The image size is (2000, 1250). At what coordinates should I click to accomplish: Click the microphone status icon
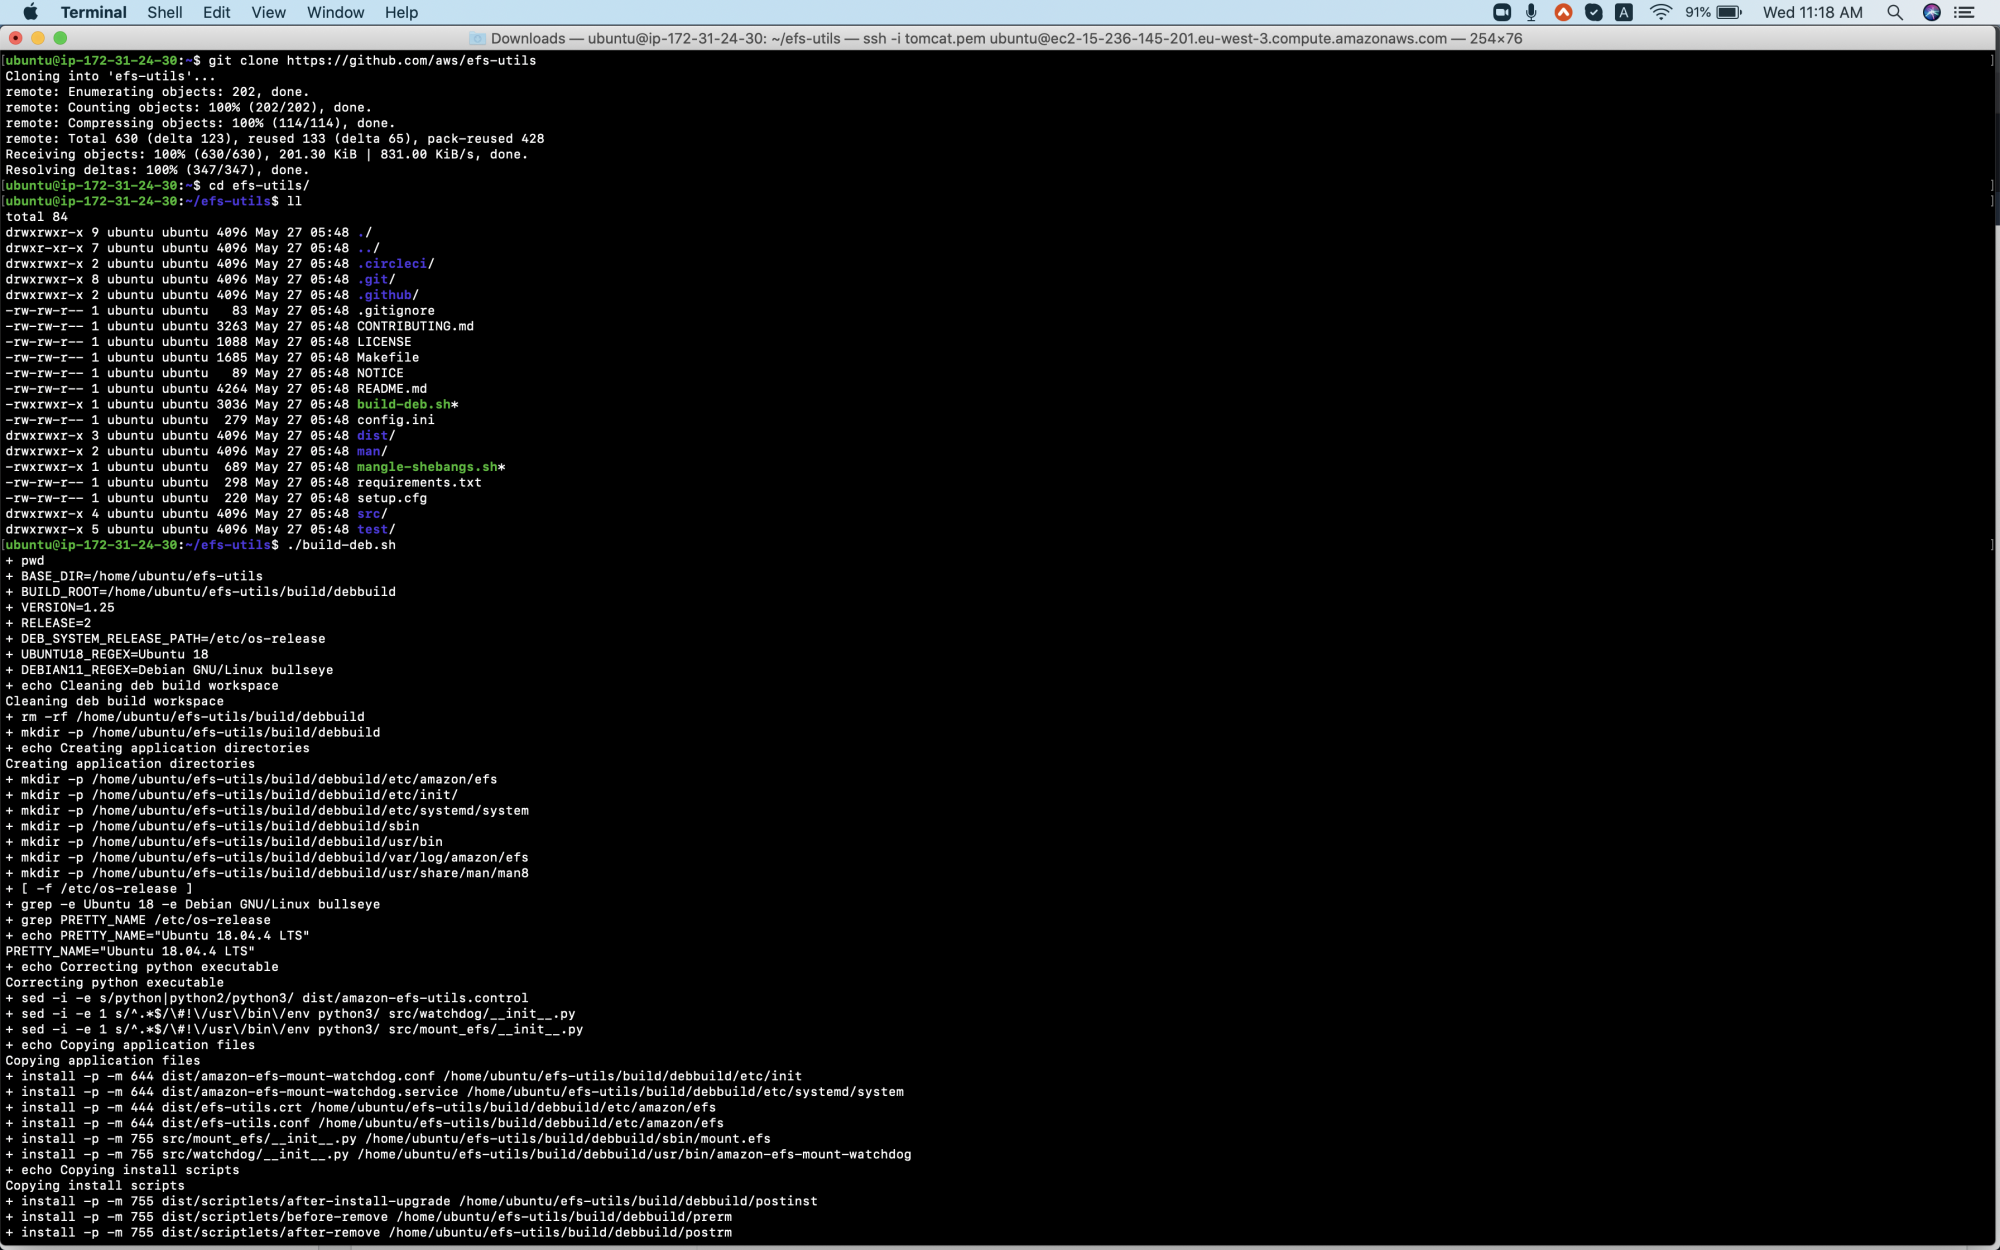(x=1531, y=12)
